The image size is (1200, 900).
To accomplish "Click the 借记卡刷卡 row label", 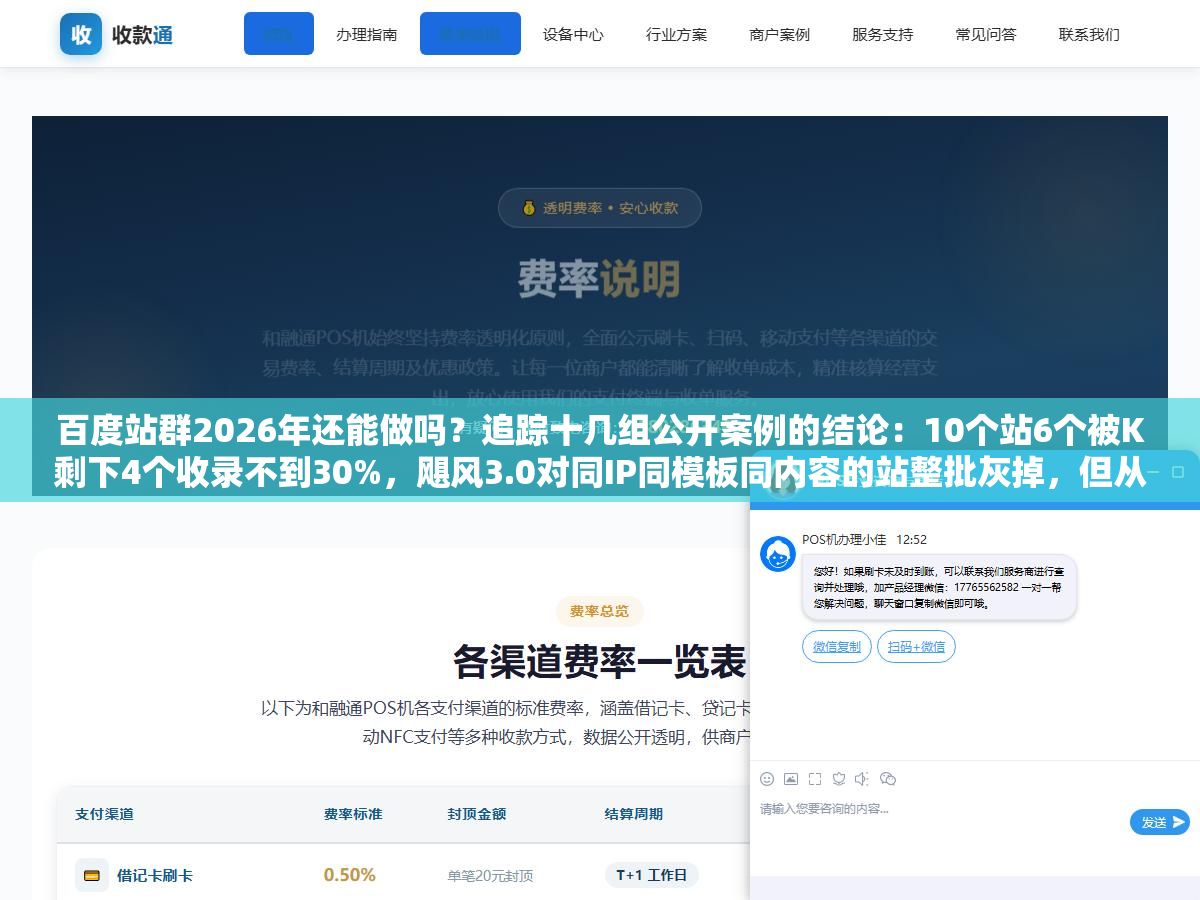I will [155, 875].
